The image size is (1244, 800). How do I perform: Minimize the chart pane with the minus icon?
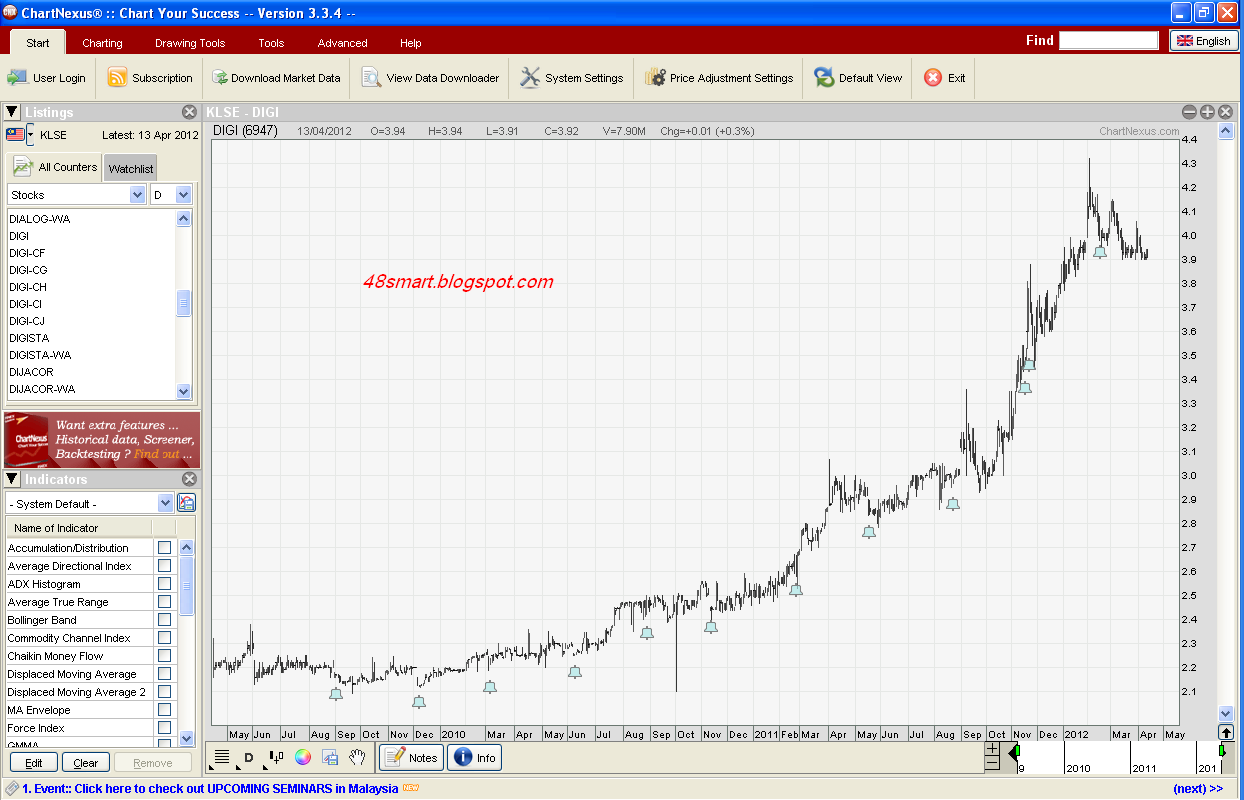[1189, 113]
